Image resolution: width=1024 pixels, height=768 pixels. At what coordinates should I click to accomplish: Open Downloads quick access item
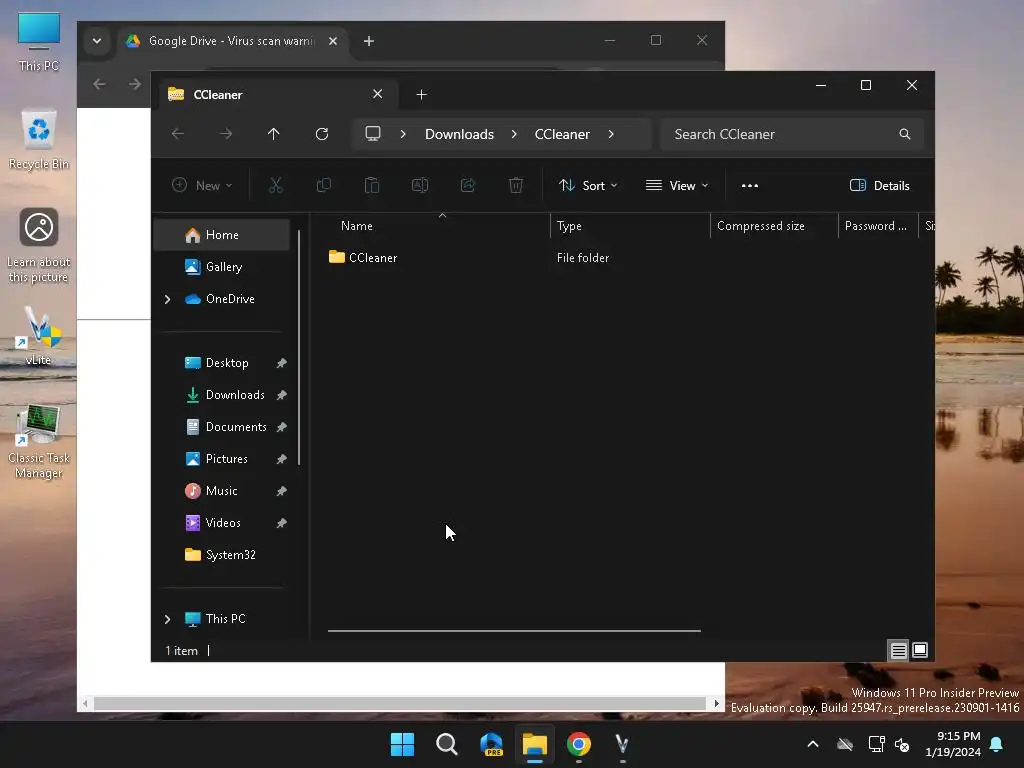222,395
